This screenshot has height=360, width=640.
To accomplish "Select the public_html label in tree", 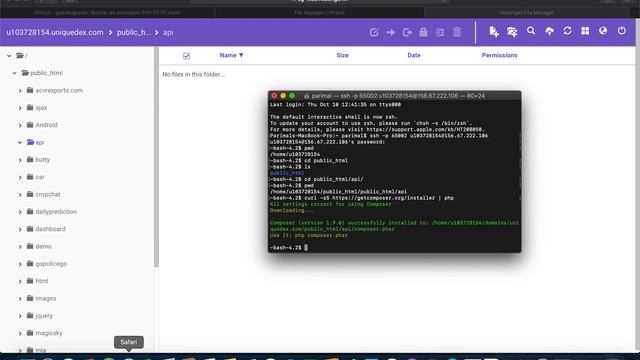I will click(47, 73).
